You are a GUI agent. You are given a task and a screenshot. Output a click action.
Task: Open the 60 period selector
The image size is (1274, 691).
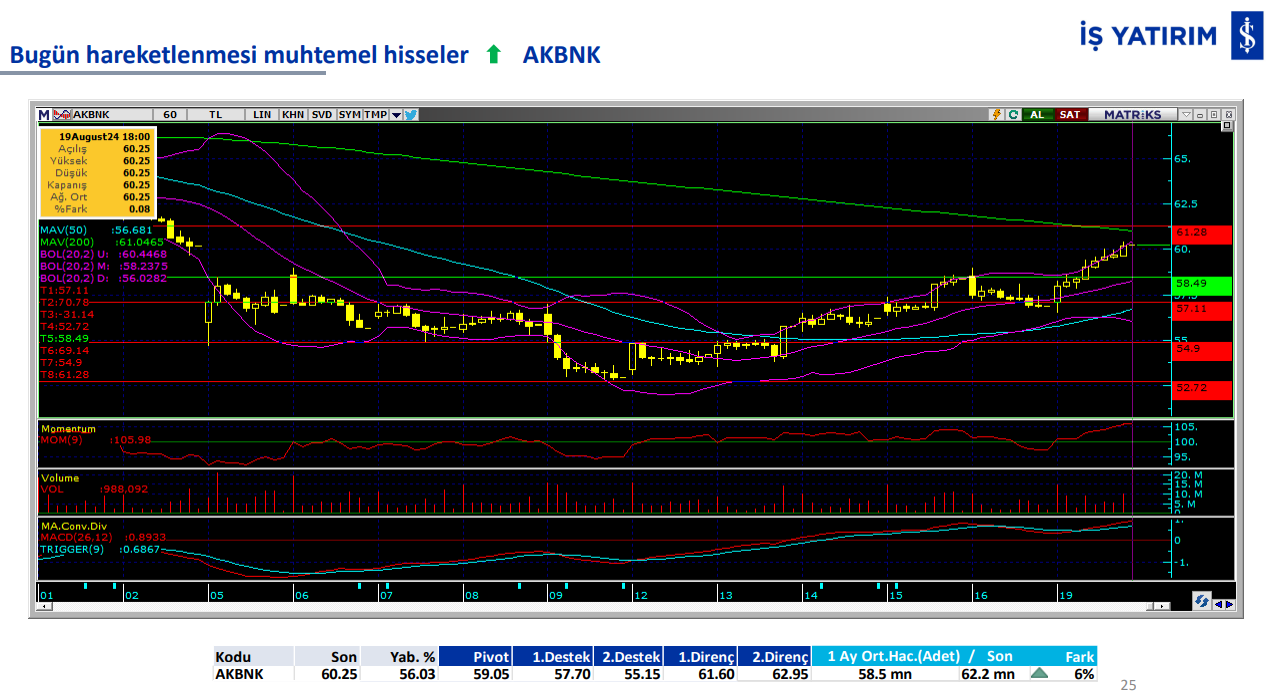click(170, 115)
